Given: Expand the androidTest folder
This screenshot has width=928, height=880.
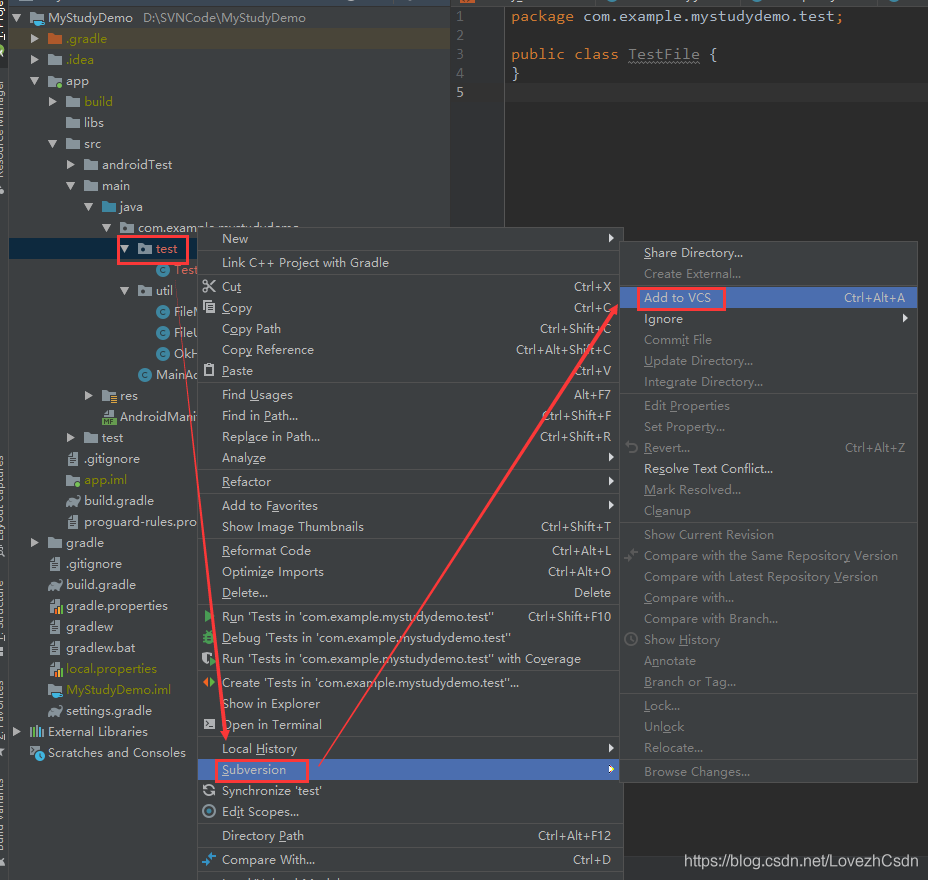Looking at the screenshot, I should pos(70,165).
